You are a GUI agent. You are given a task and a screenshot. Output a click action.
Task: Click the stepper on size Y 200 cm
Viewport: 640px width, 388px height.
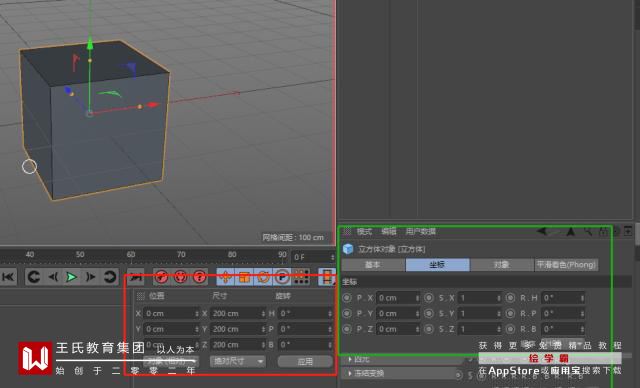coord(263,329)
